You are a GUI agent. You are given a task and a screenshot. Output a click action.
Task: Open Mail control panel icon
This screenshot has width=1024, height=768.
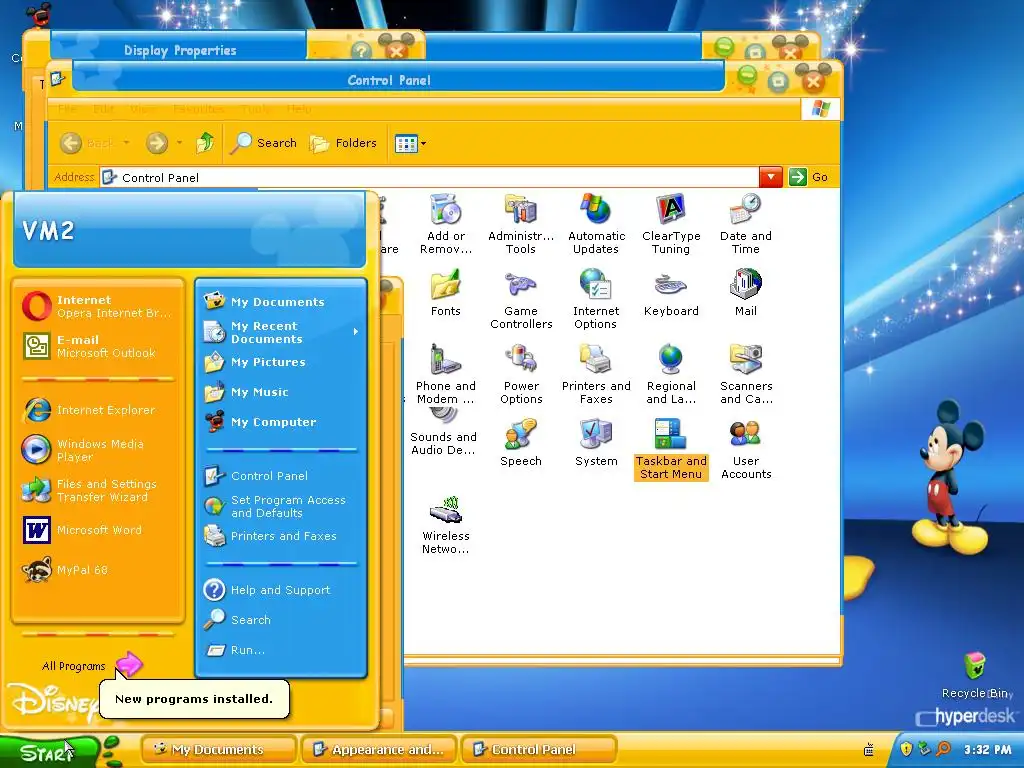746,293
